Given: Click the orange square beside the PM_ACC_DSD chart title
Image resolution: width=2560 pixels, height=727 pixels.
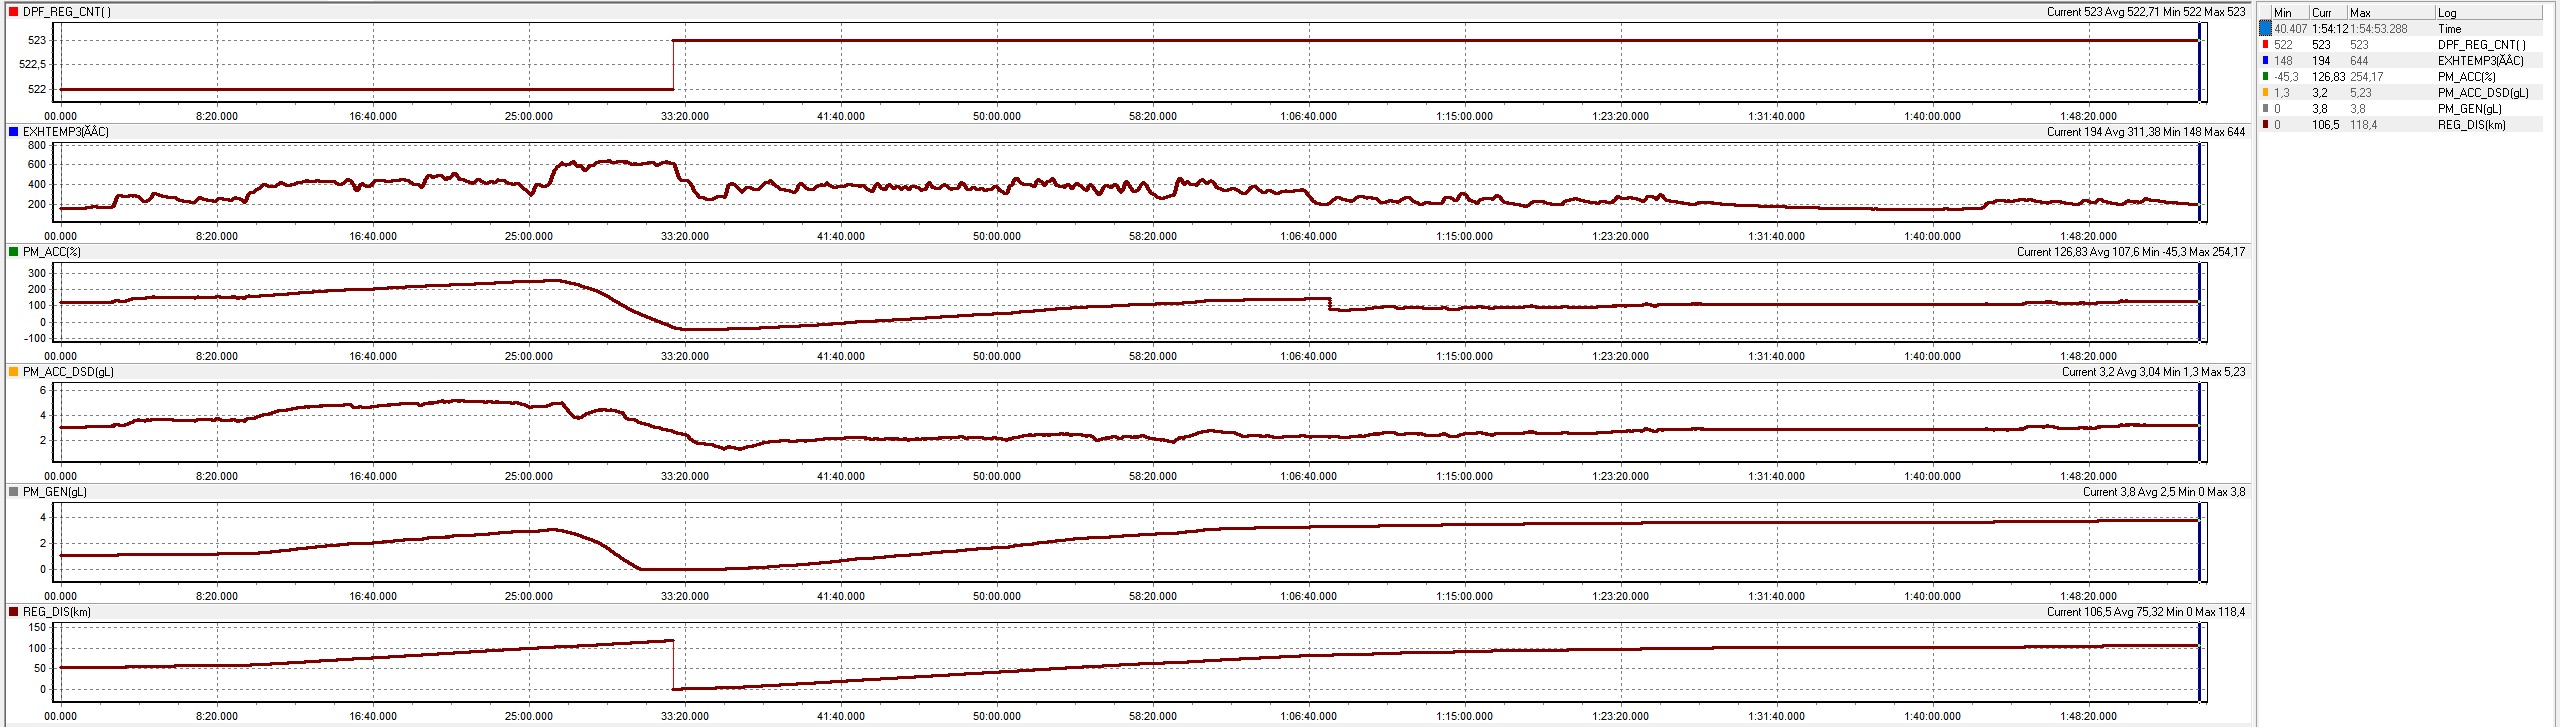Looking at the screenshot, I should coord(13,372).
